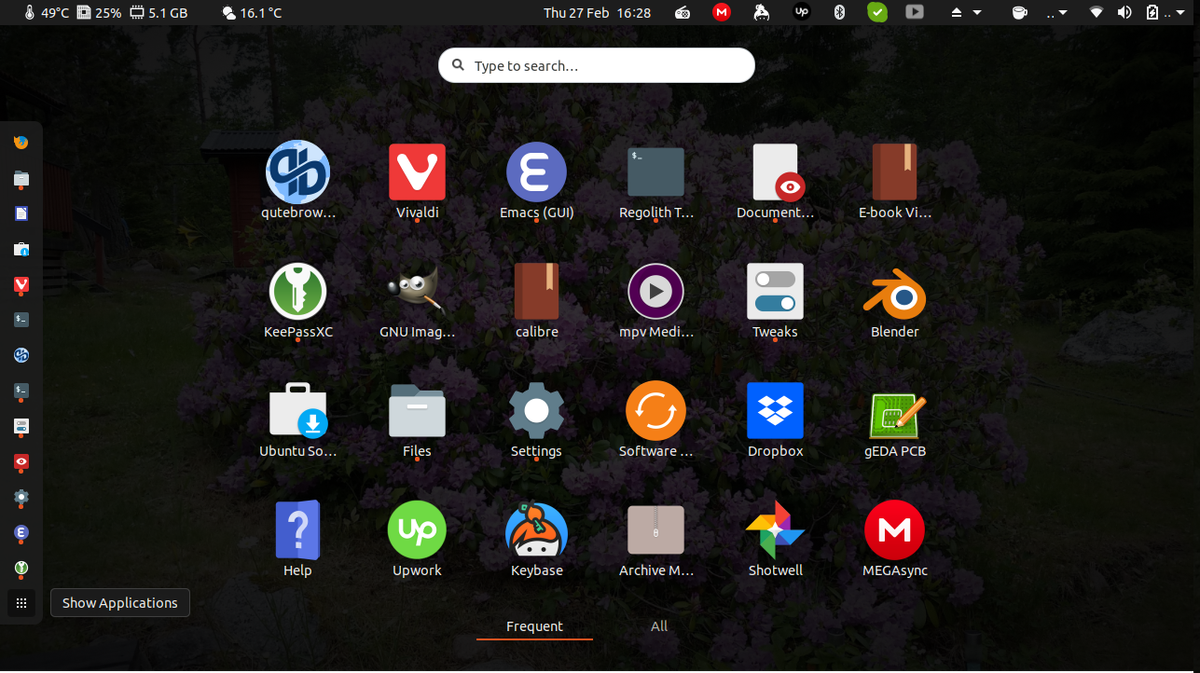
Task: Open Keybase tray icon in top bar
Action: click(x=761, y=13)
